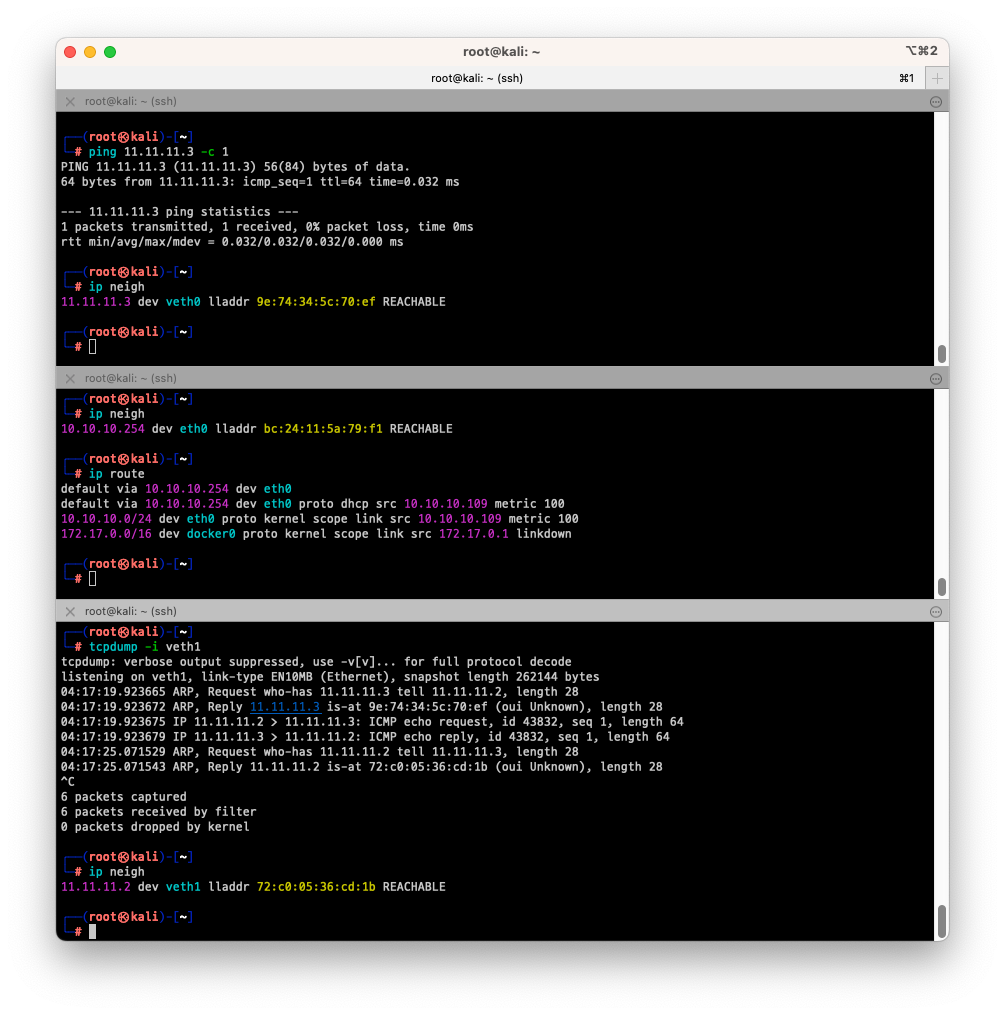
Task: Click the green zoom window button
Action: (x=110, y=52)
